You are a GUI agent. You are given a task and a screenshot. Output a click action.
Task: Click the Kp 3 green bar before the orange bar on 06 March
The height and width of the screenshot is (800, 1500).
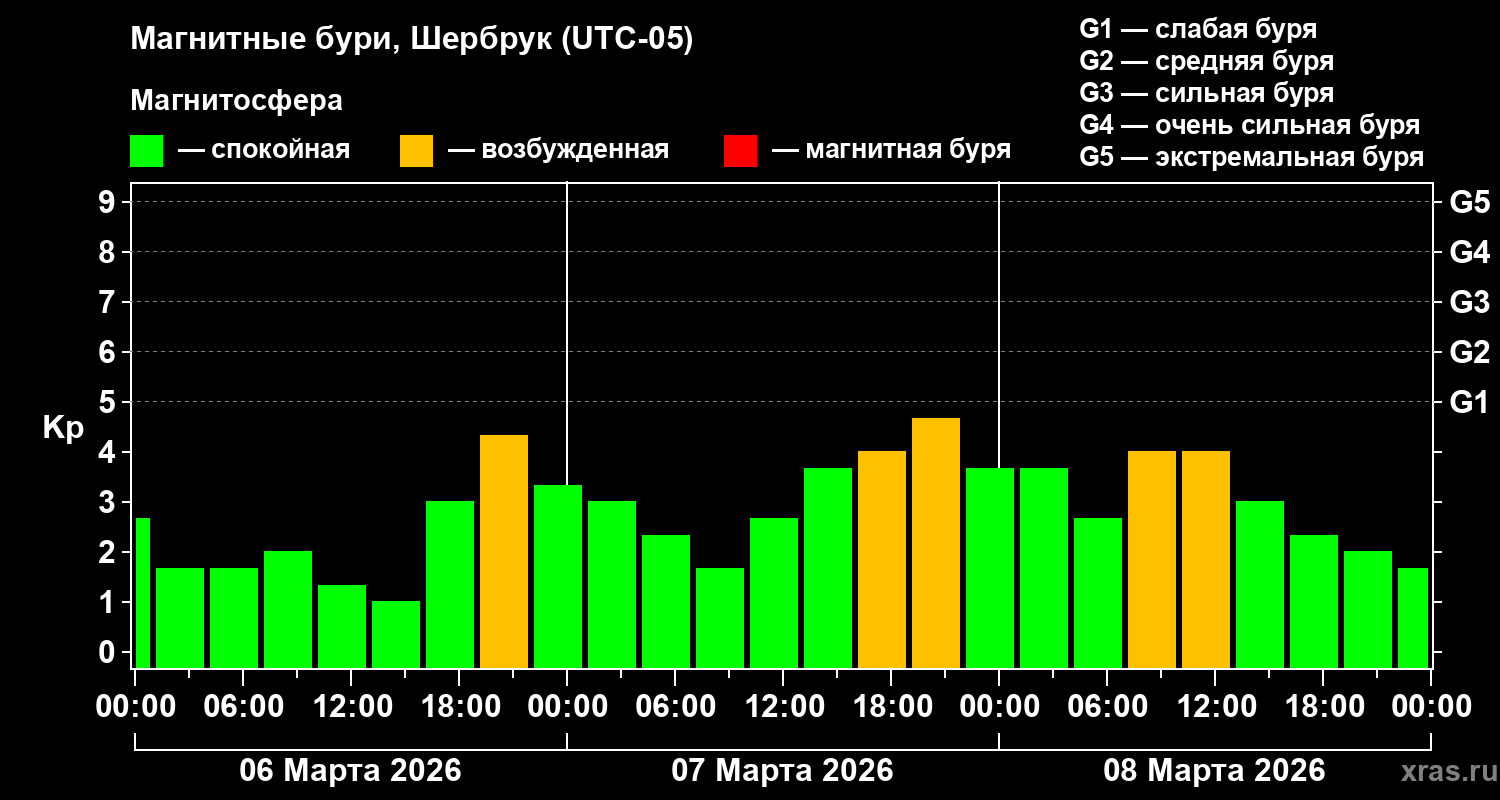tap(450, 584)
